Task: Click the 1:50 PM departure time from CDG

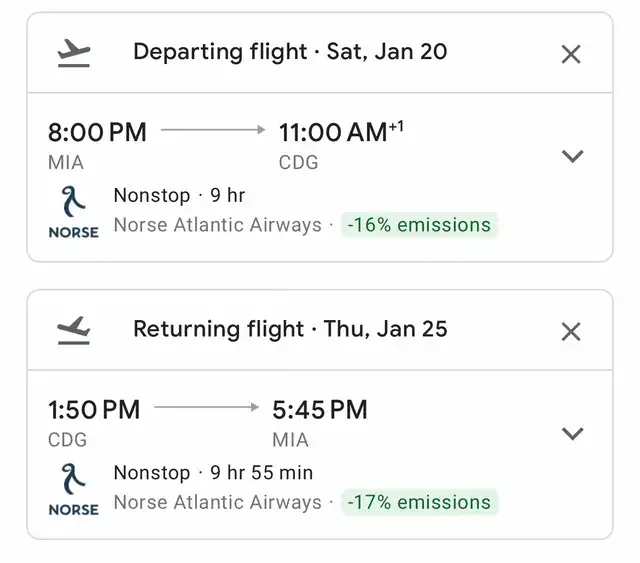Action: (x=94, y=409)
